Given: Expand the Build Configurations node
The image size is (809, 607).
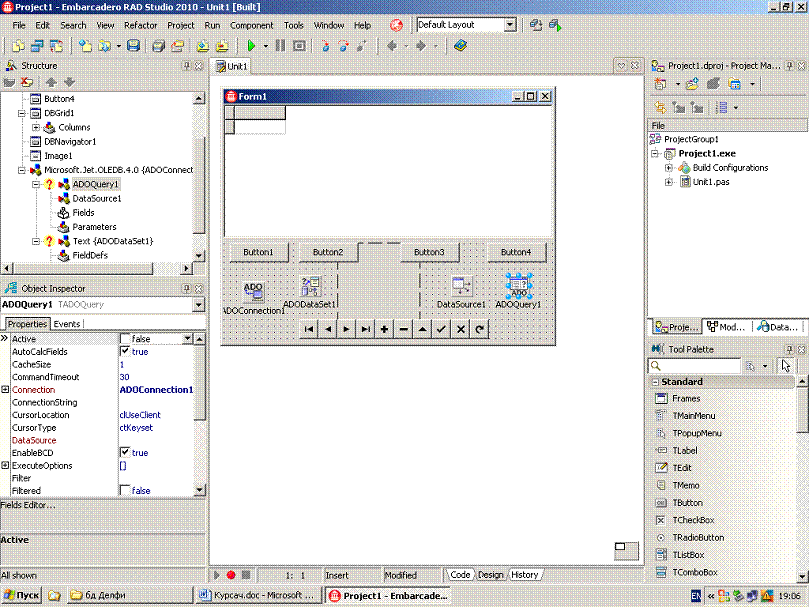Looking at the screenshot, I should (669, 168).
